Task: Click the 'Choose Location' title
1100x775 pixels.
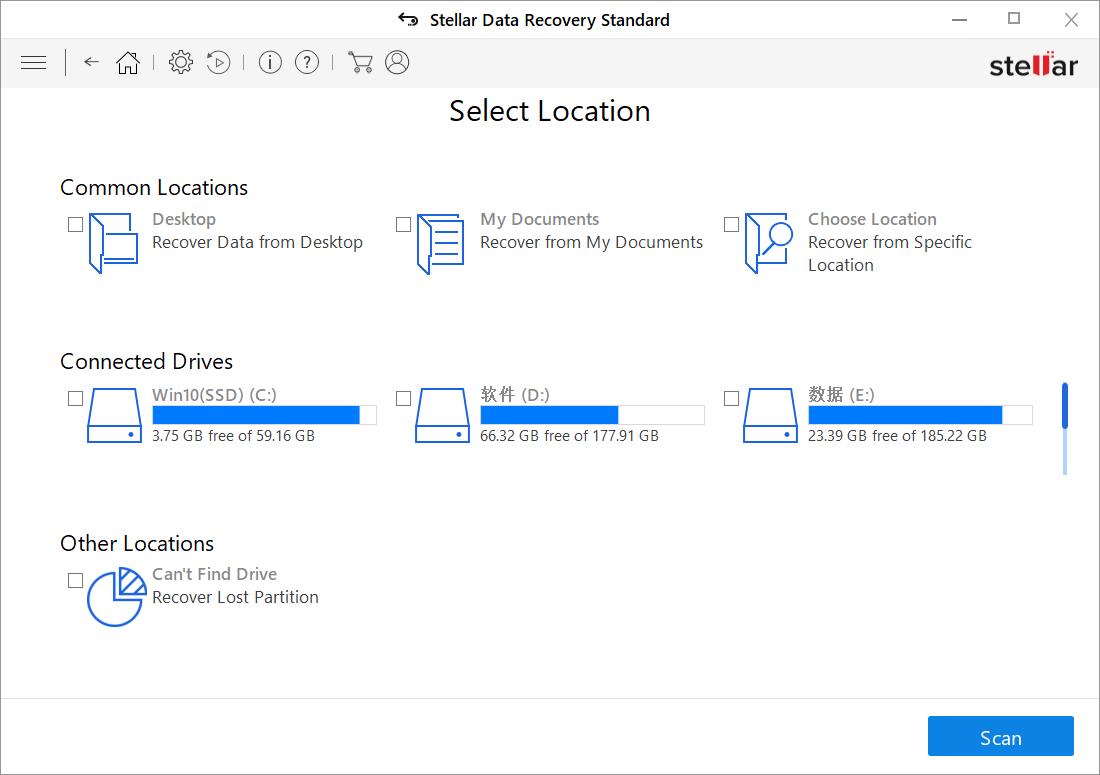Action: (x=872, y=219)
